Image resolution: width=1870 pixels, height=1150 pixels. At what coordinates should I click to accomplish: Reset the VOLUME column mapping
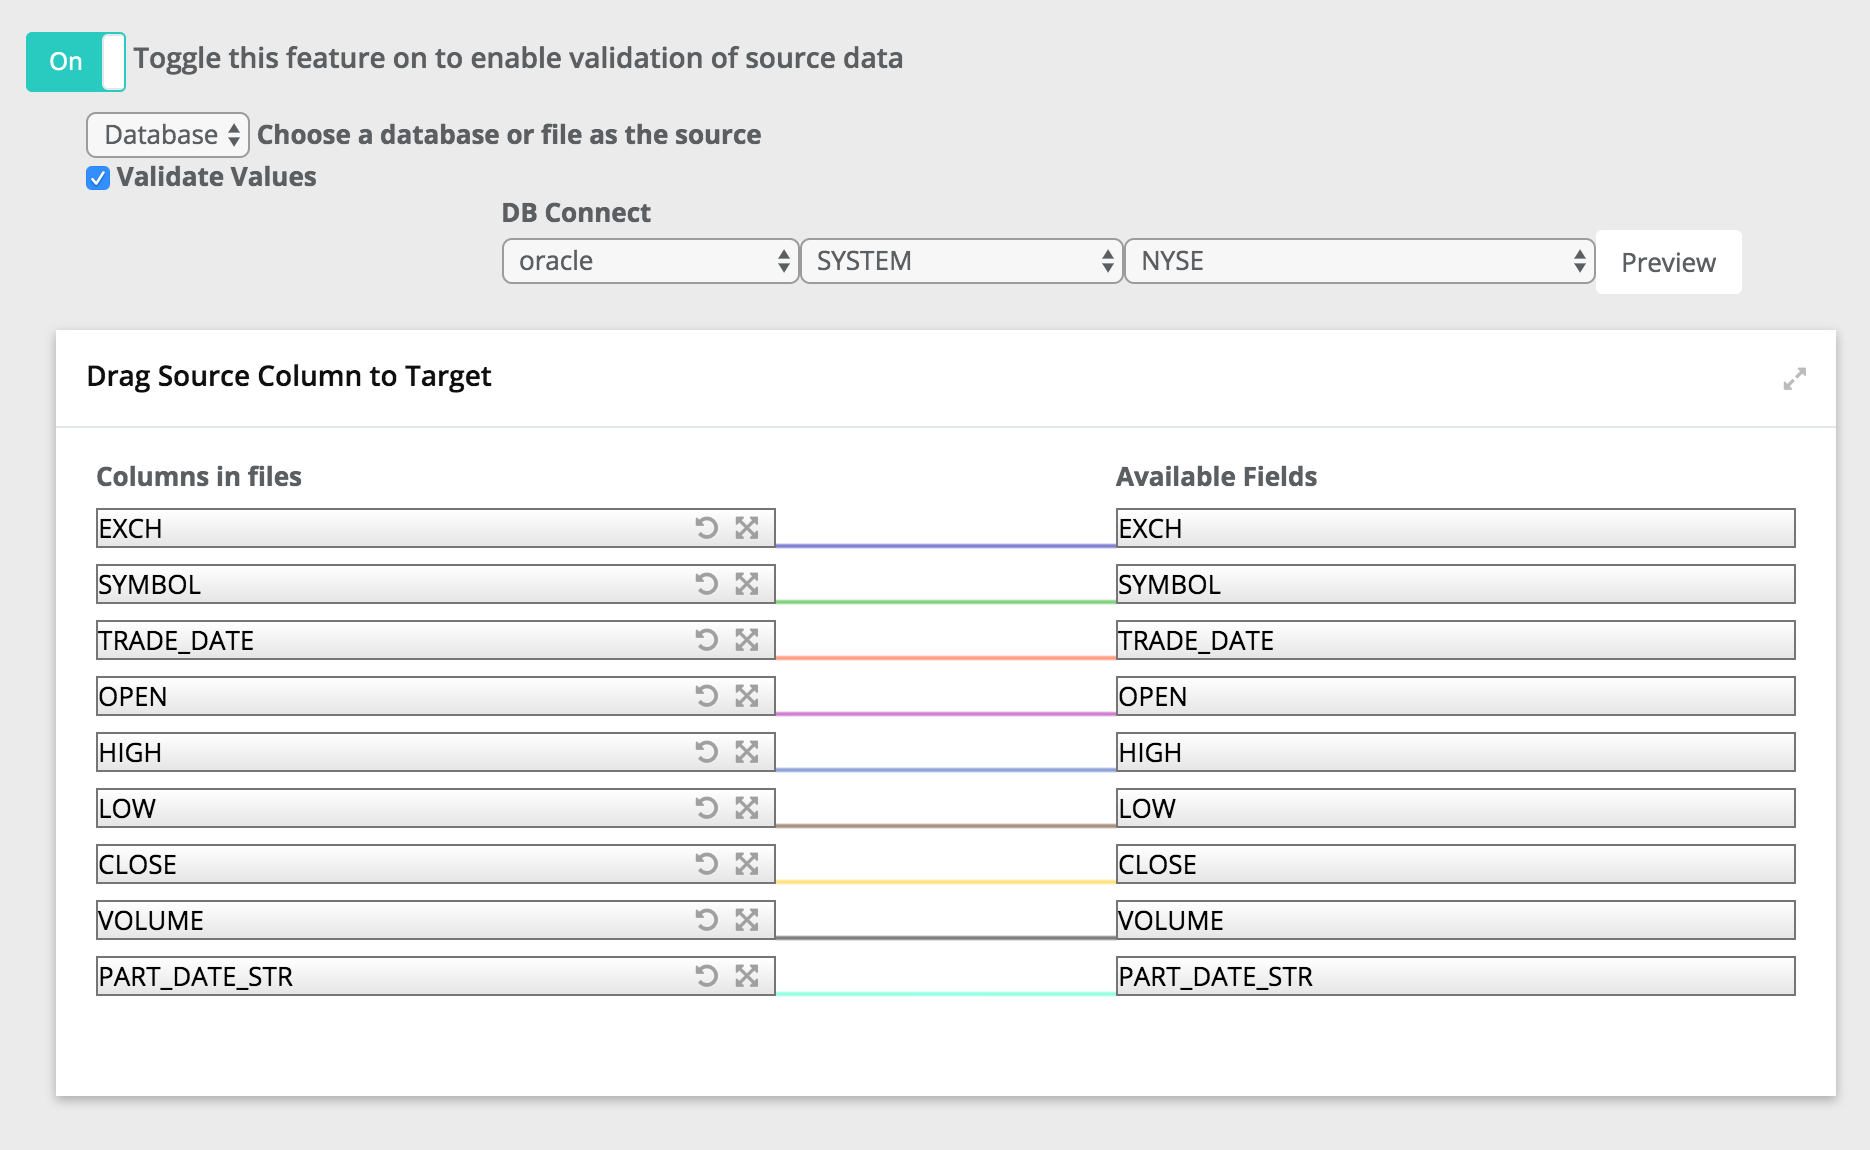pyautogui.click(x=706, y=920)
